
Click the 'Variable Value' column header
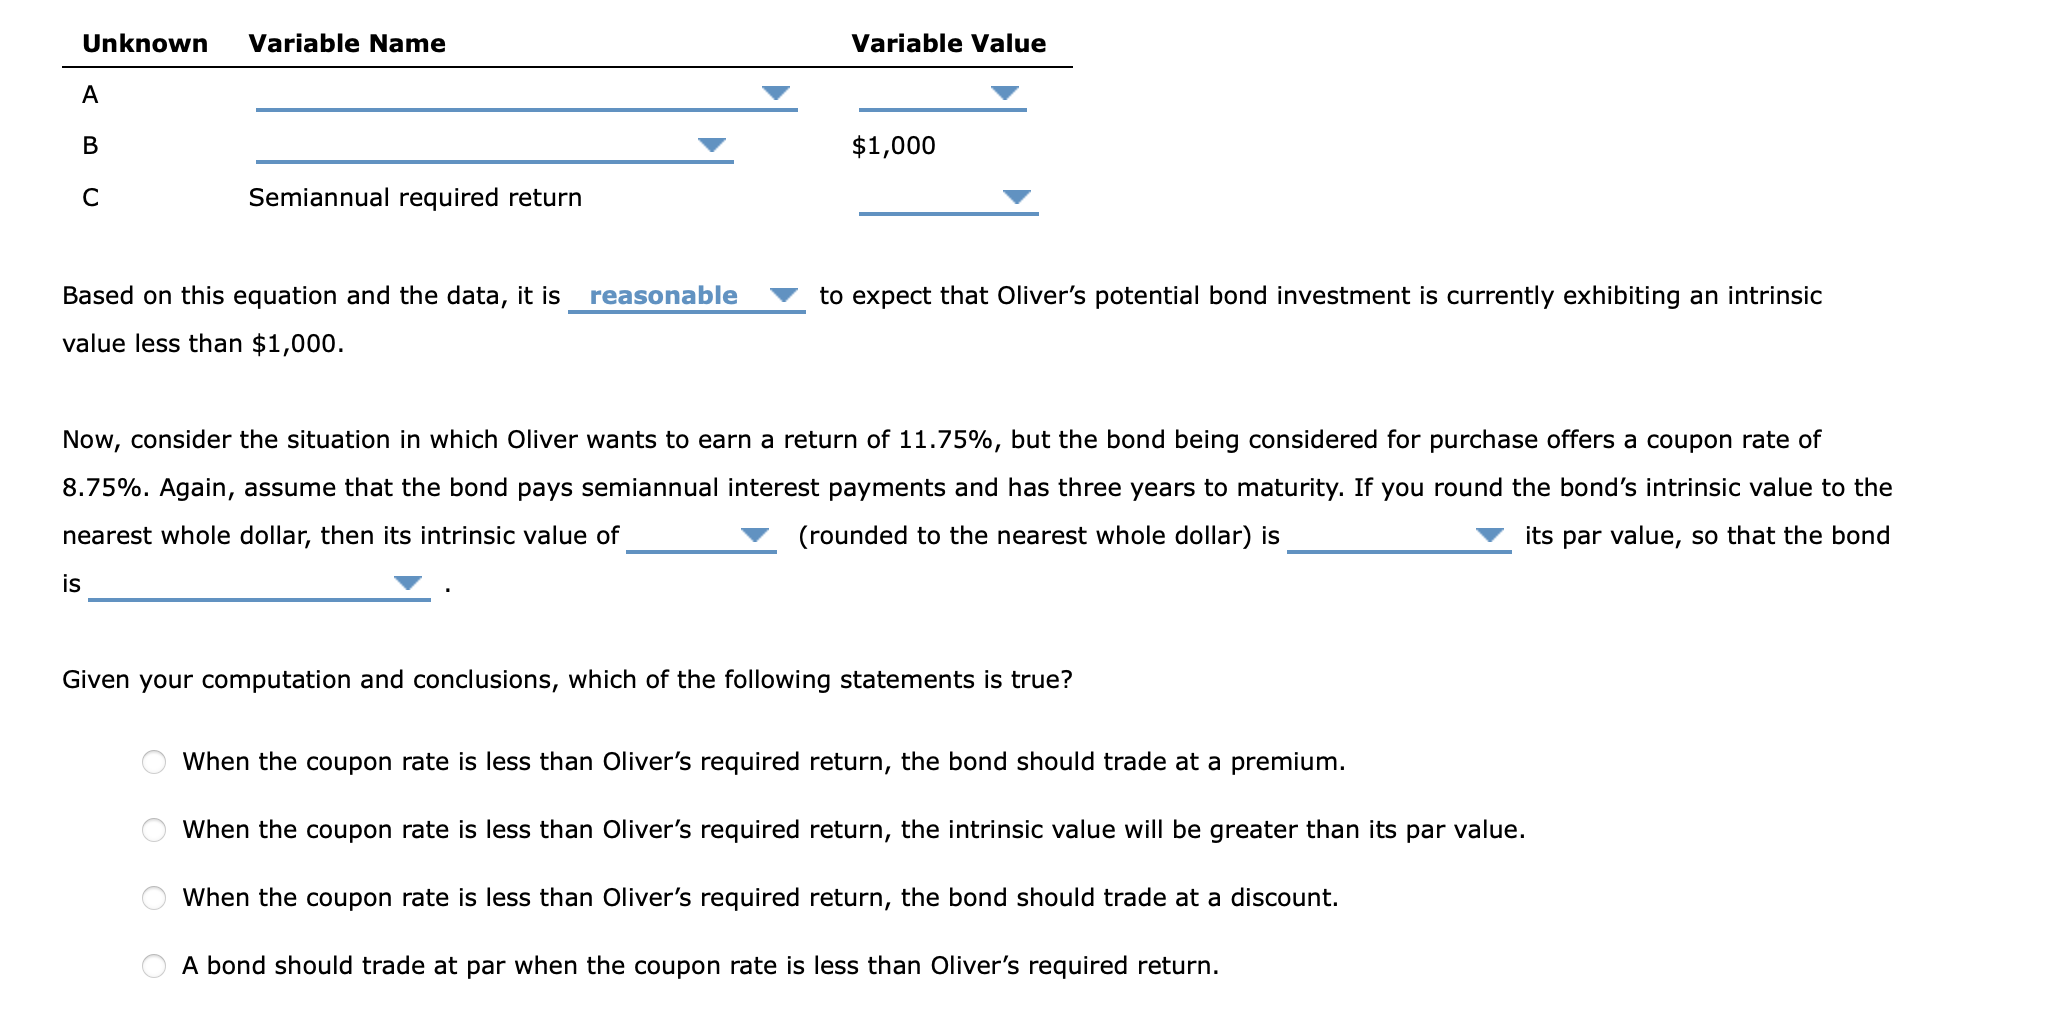click(x=946, y=43)
